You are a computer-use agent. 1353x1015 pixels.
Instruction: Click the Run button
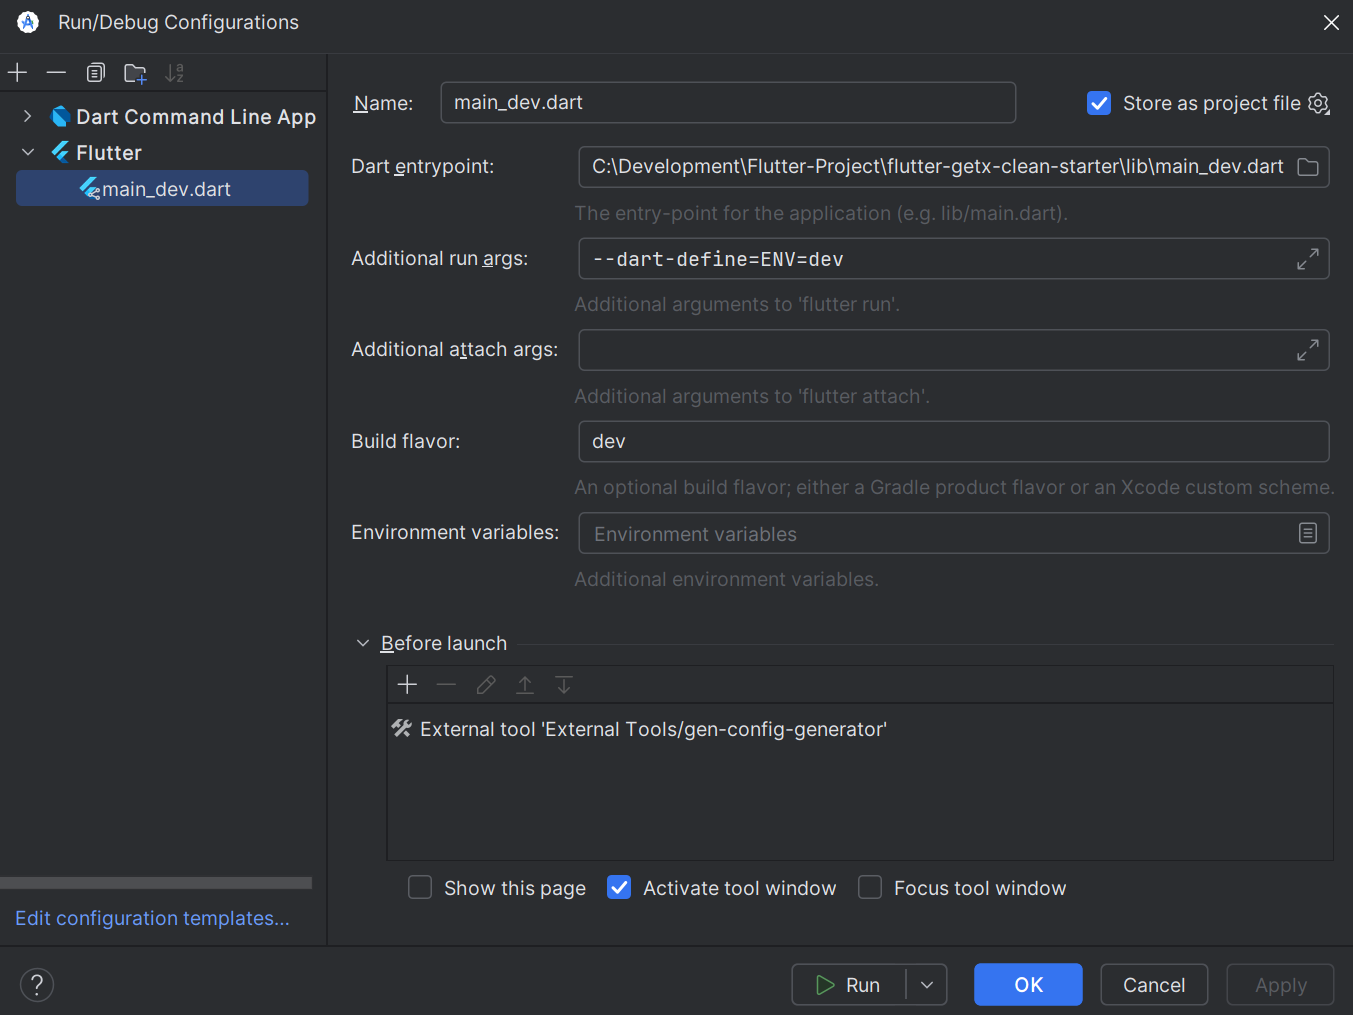tap(849, 985)
